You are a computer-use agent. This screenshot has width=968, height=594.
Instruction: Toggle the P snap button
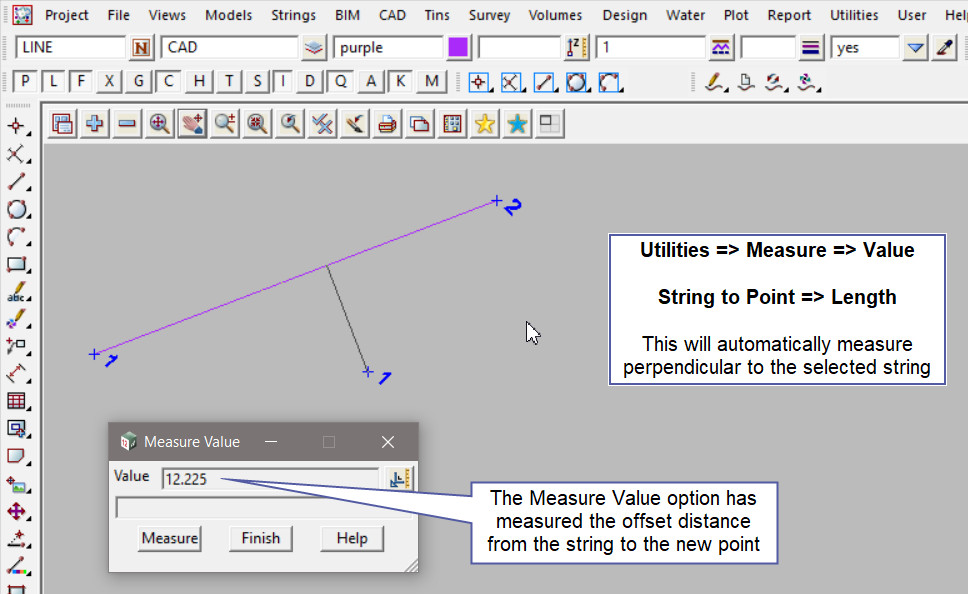coord(26,82)
